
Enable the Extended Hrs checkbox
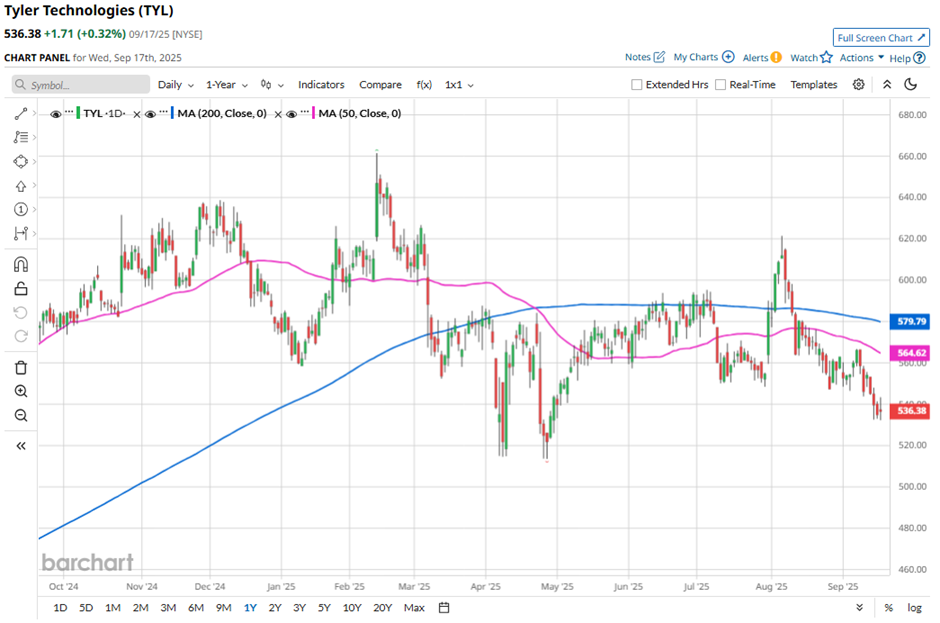[x=637, y=85]
